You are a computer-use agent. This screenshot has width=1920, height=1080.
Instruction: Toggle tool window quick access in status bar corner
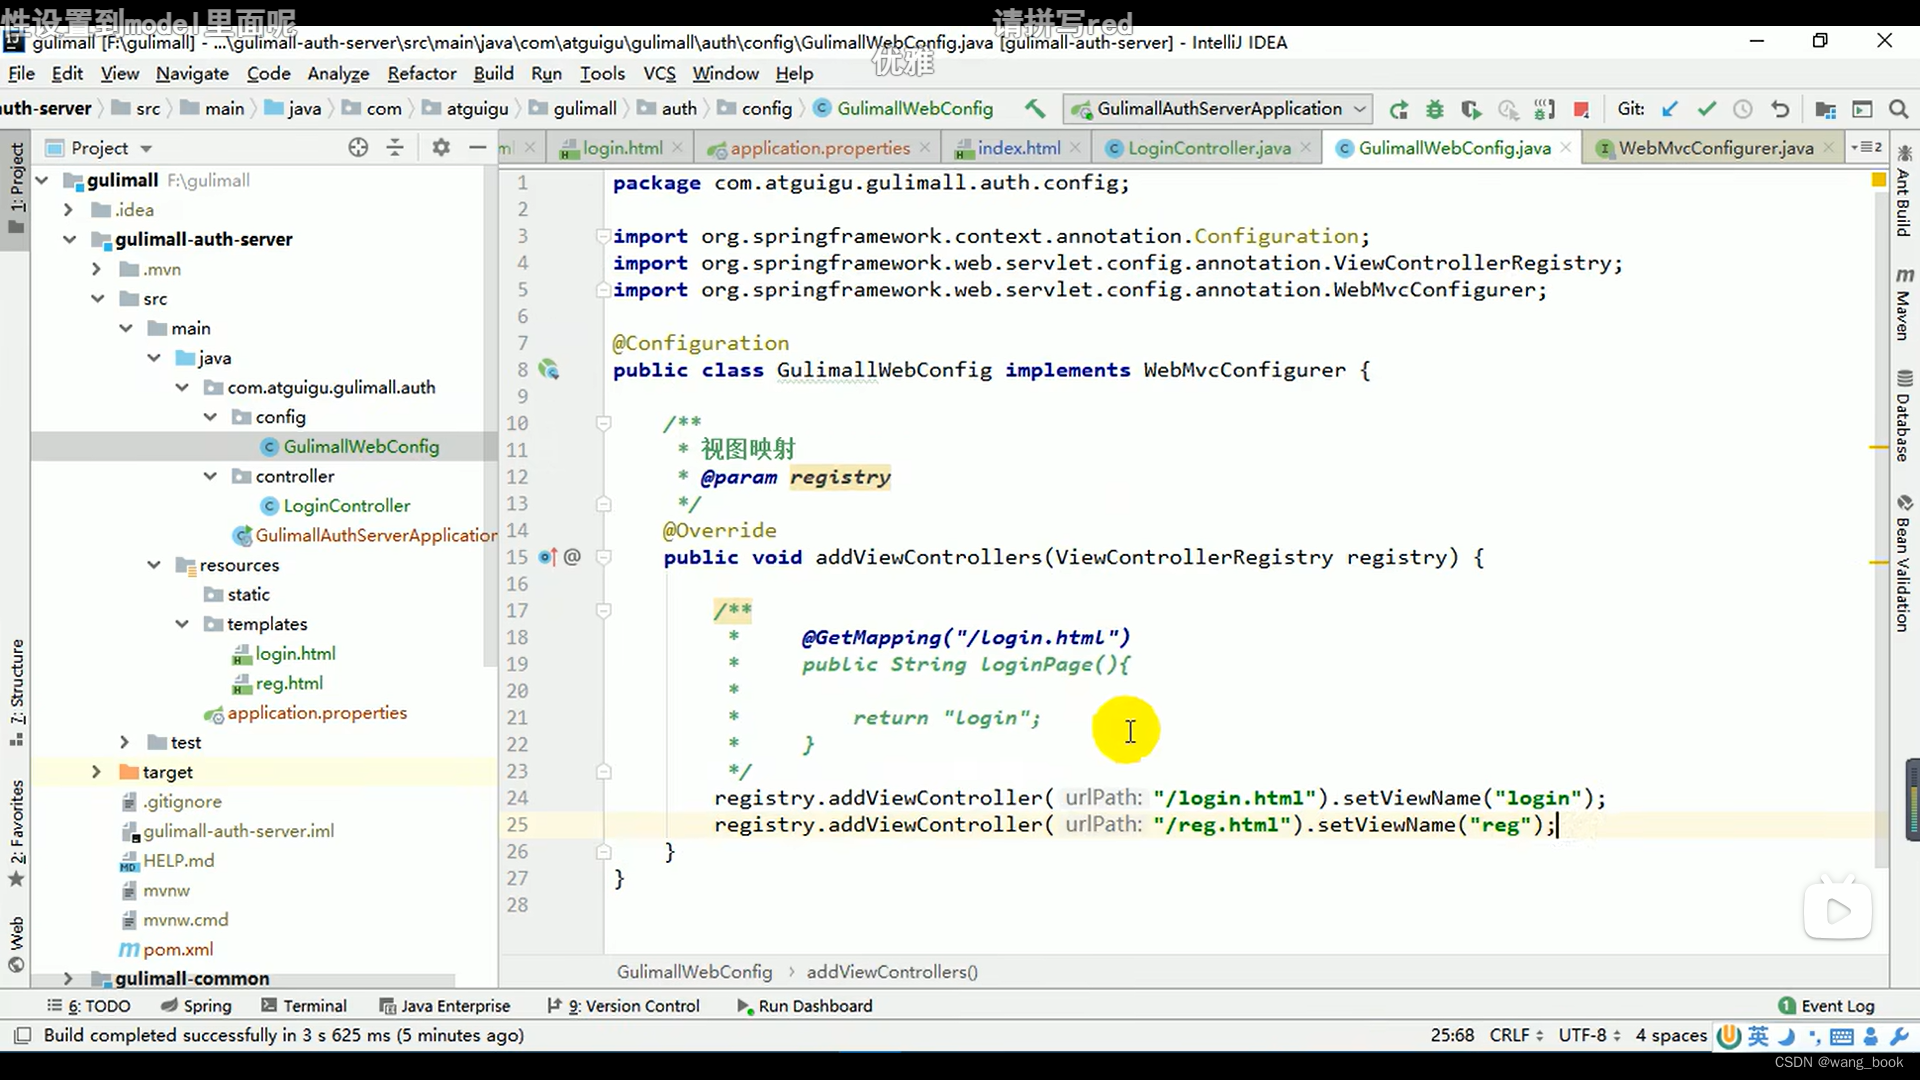tap(23, 1035)
